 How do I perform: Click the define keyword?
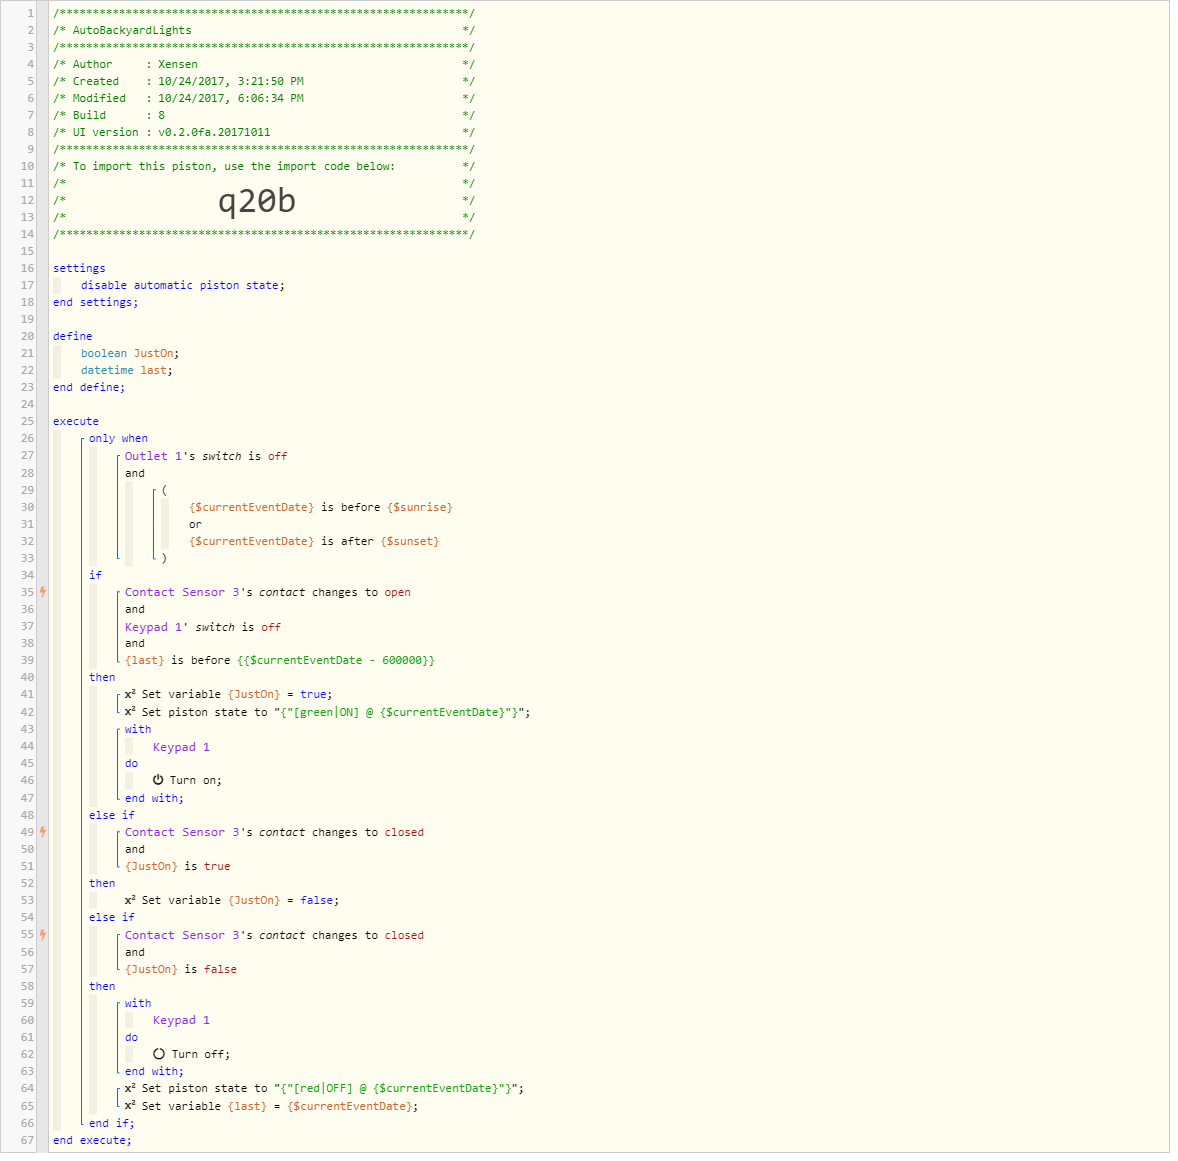pos(73,336)
